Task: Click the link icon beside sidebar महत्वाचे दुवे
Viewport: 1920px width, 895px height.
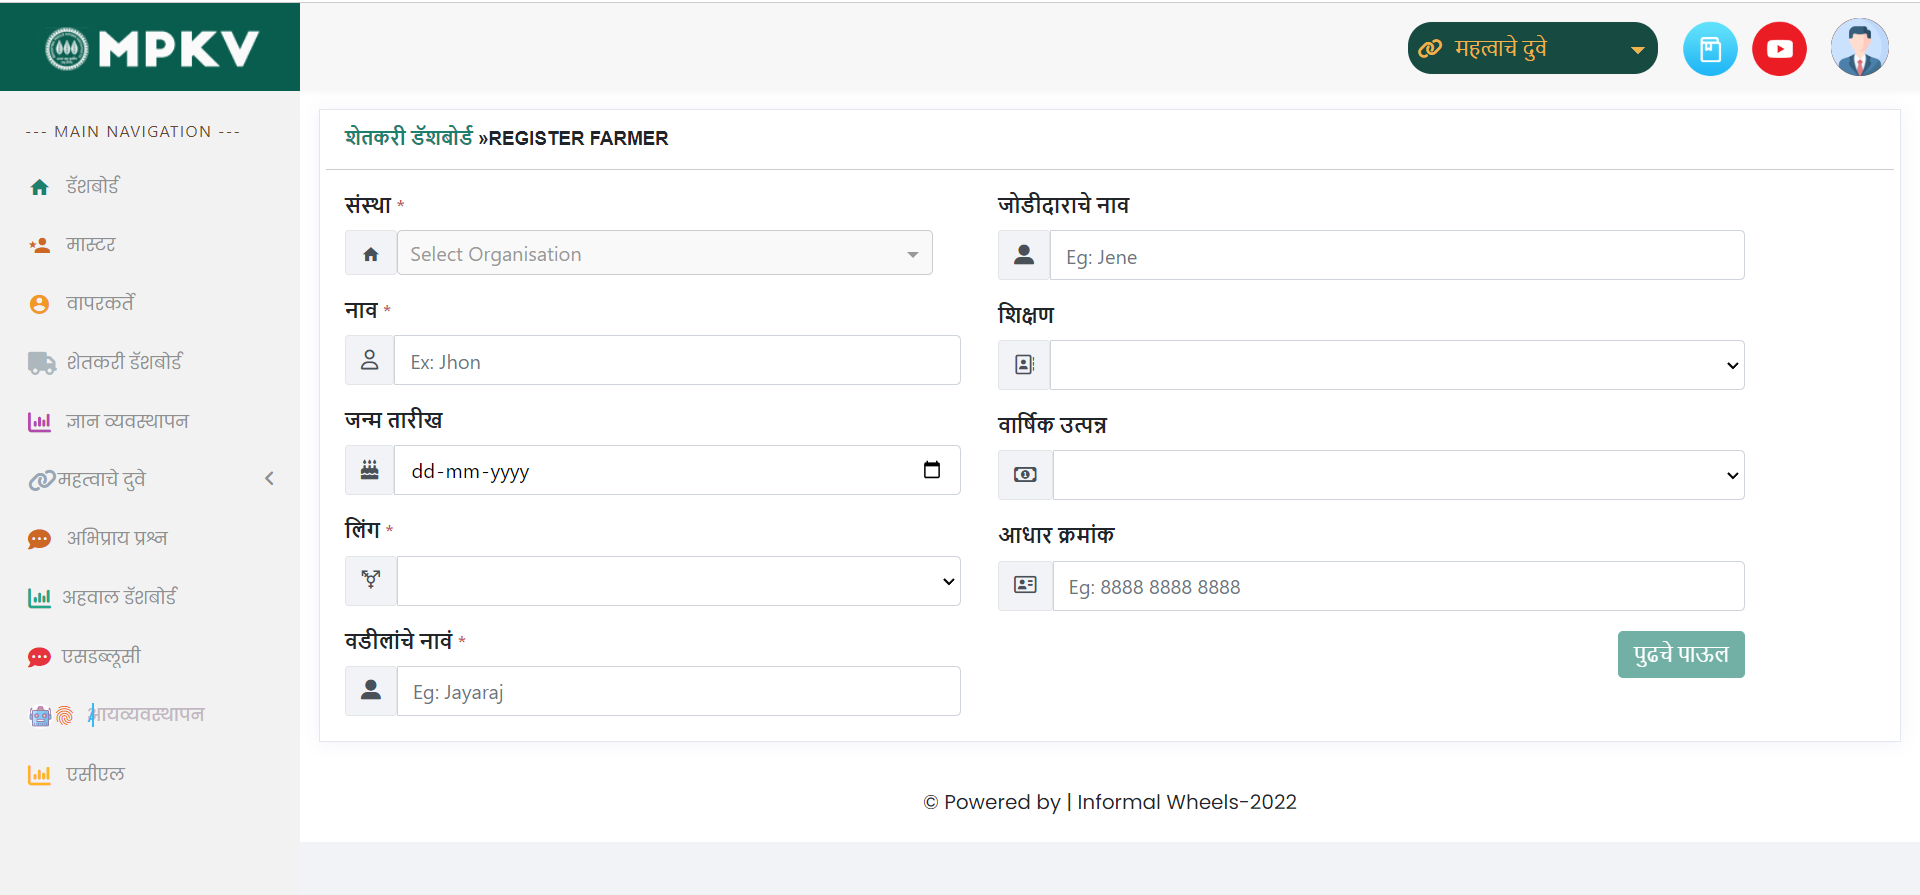Action: [x=41, y=481]
